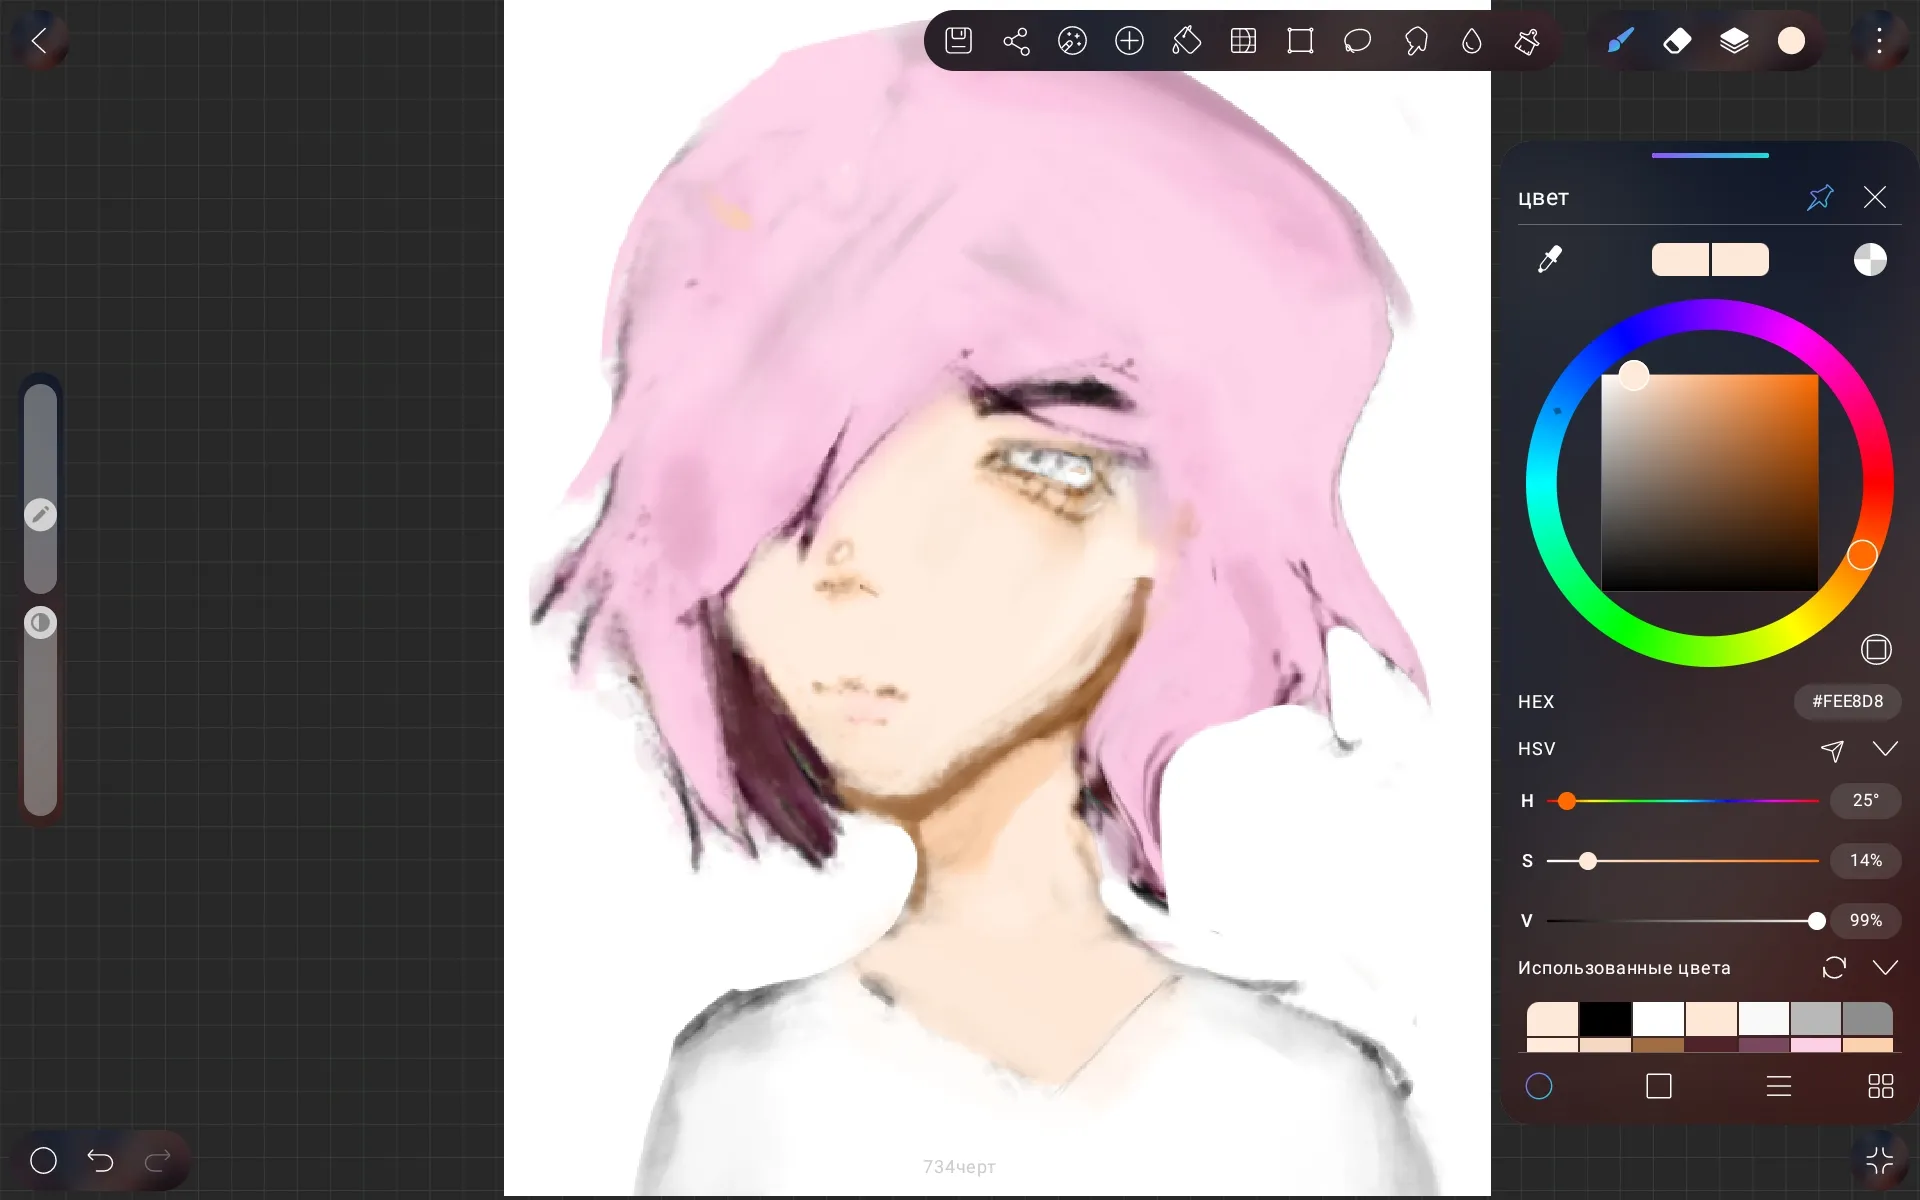Image resolution: width=1920 pixels, height=1200 pixels.
Task: Toggle the pin on the color panel
Action: 1820,197
